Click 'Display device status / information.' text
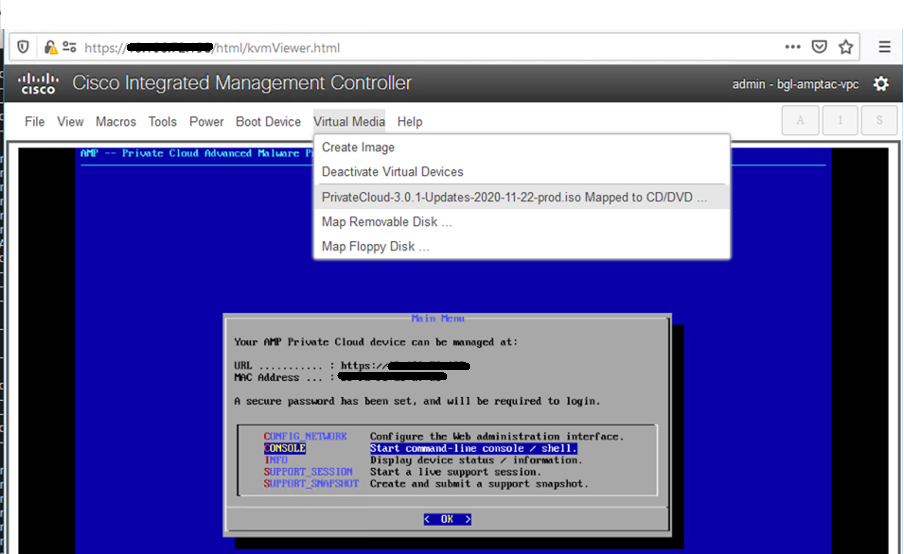Viewport: 904px width, 554px height. (476, 460)
